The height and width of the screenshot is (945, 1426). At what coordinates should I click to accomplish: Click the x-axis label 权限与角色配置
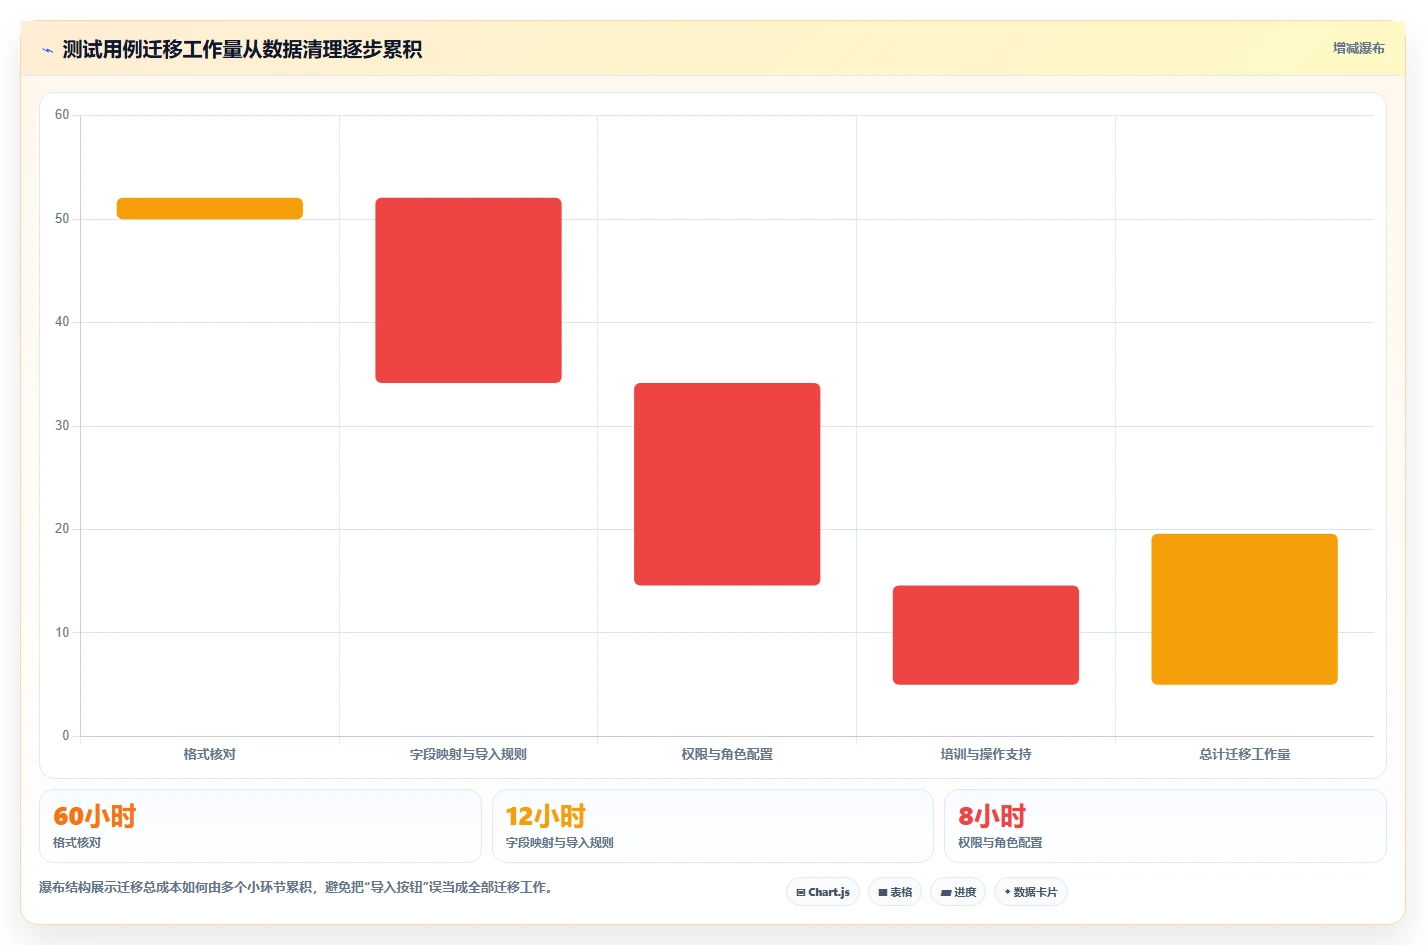coord(727,754)
